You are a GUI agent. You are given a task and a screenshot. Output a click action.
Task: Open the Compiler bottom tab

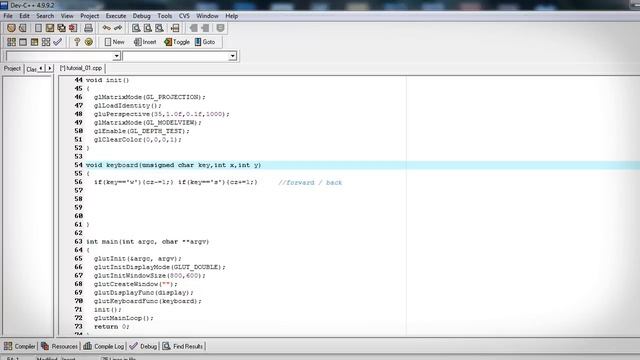20,346
